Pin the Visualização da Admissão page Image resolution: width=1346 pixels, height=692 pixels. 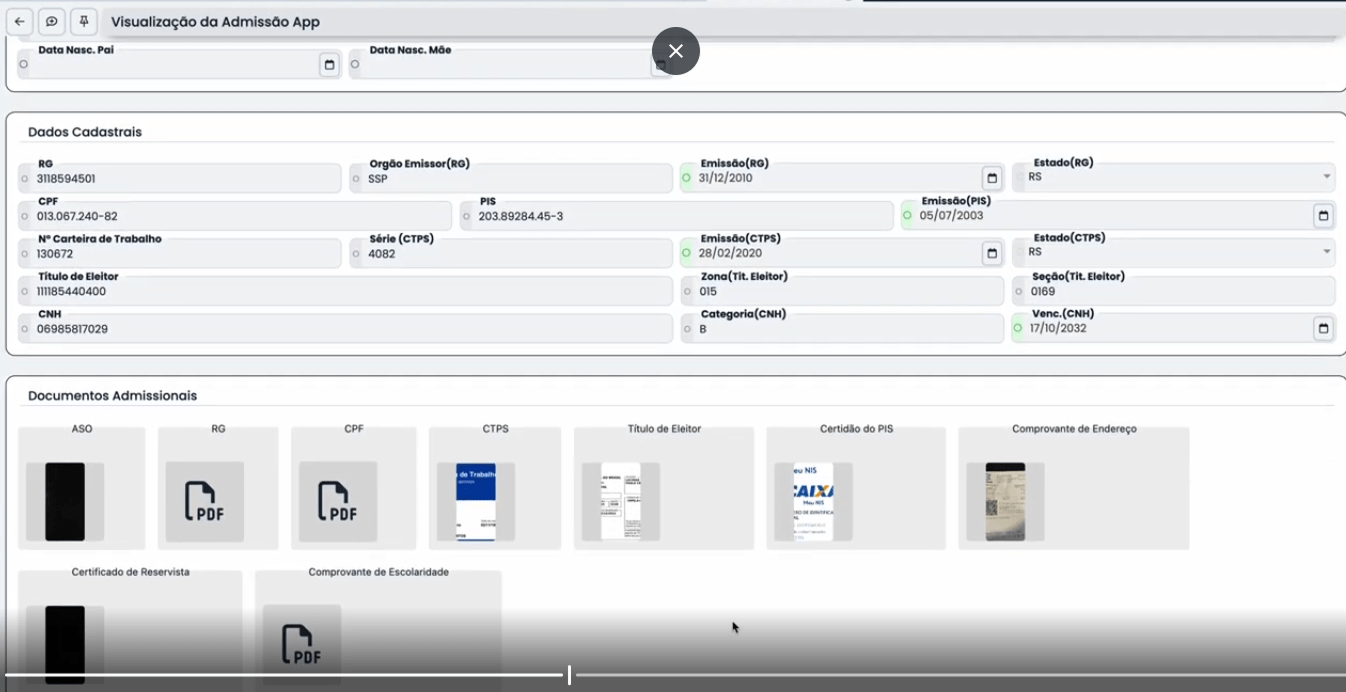[x=84, y=21]
